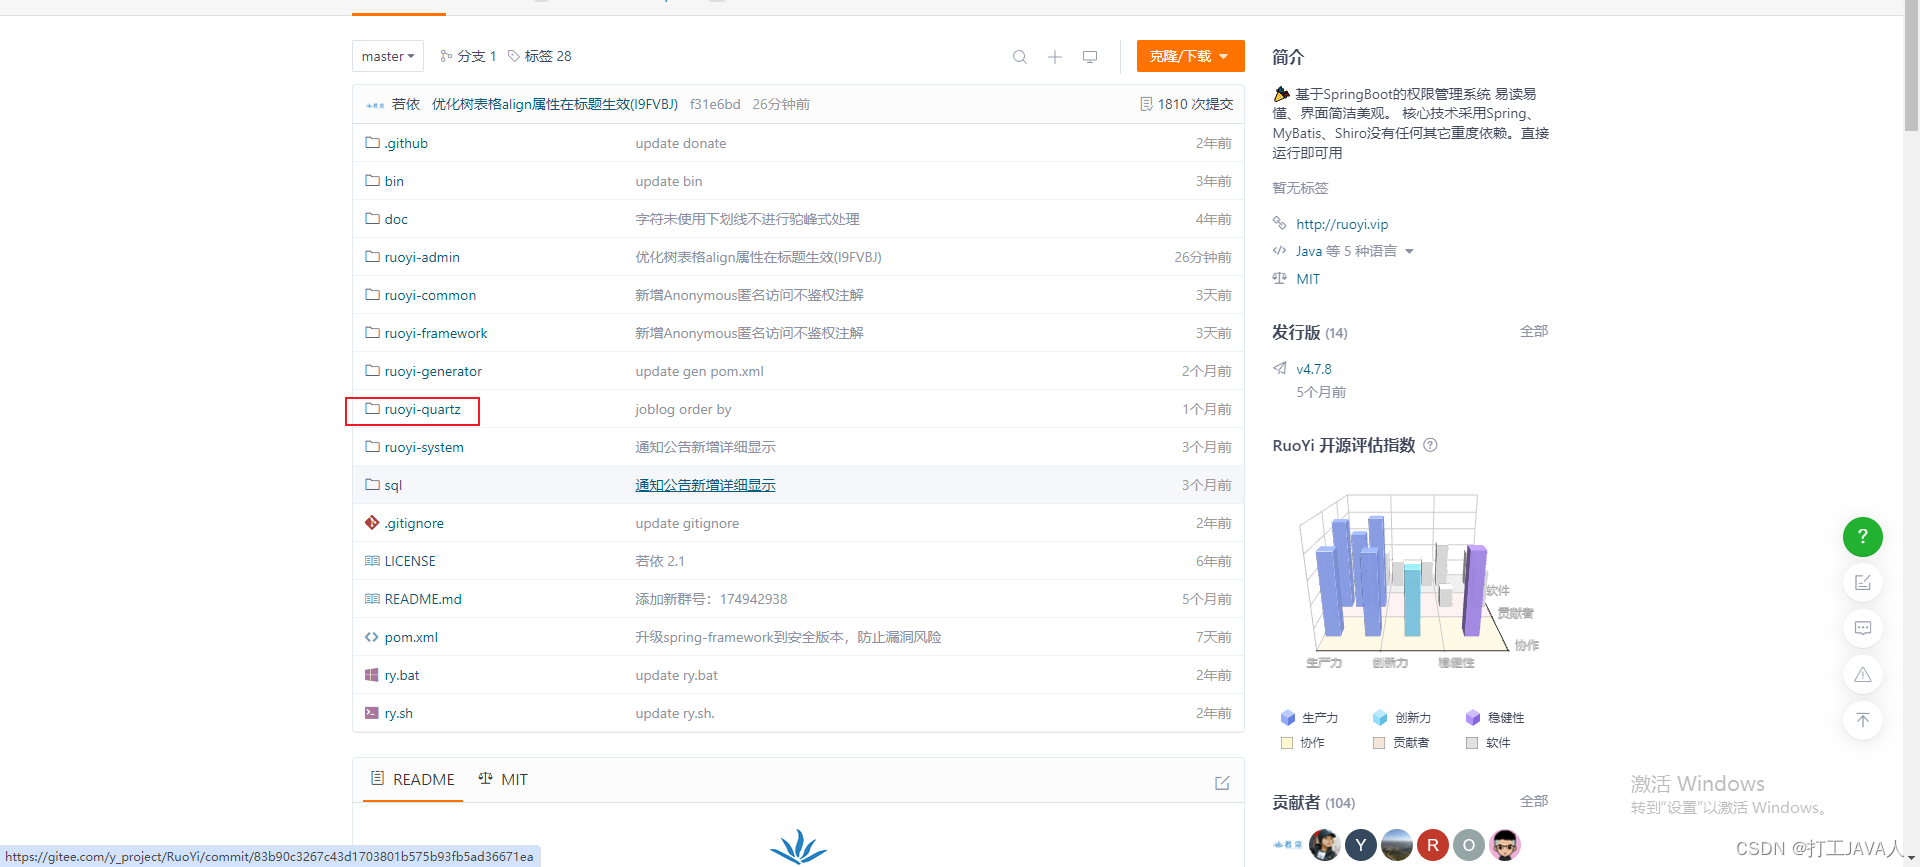
Task: Open the f31e6bd commit hash link
Action: 715,104
